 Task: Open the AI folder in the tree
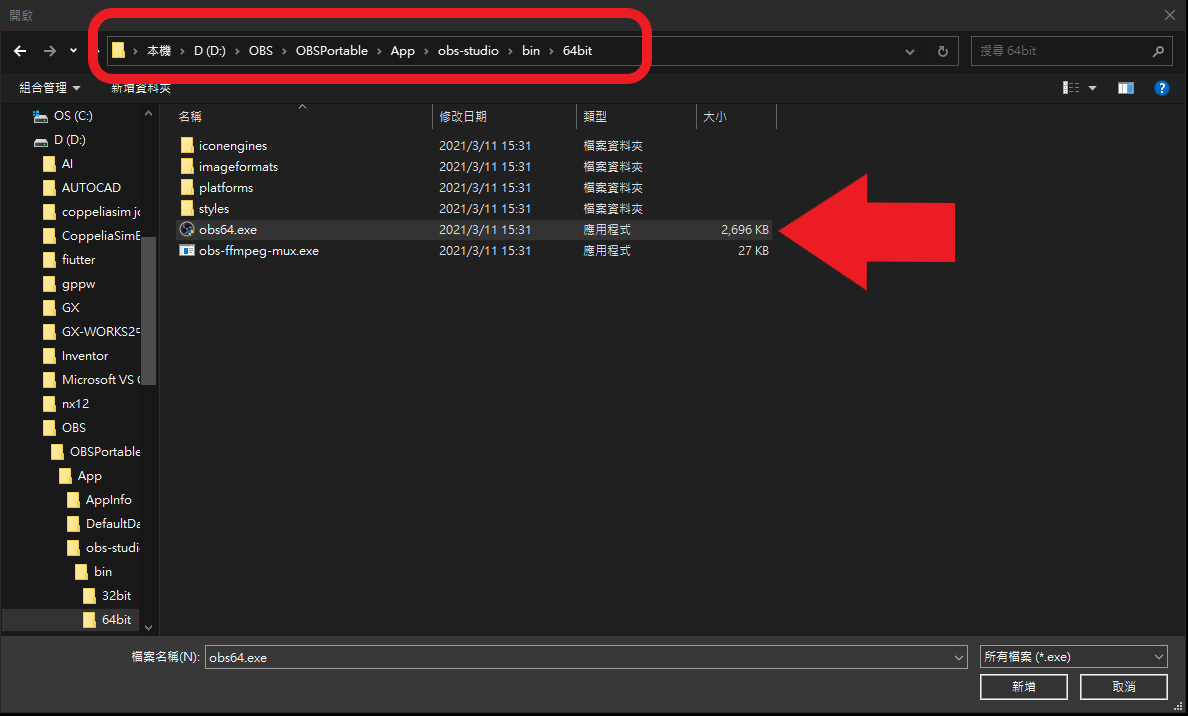[67, 164]
